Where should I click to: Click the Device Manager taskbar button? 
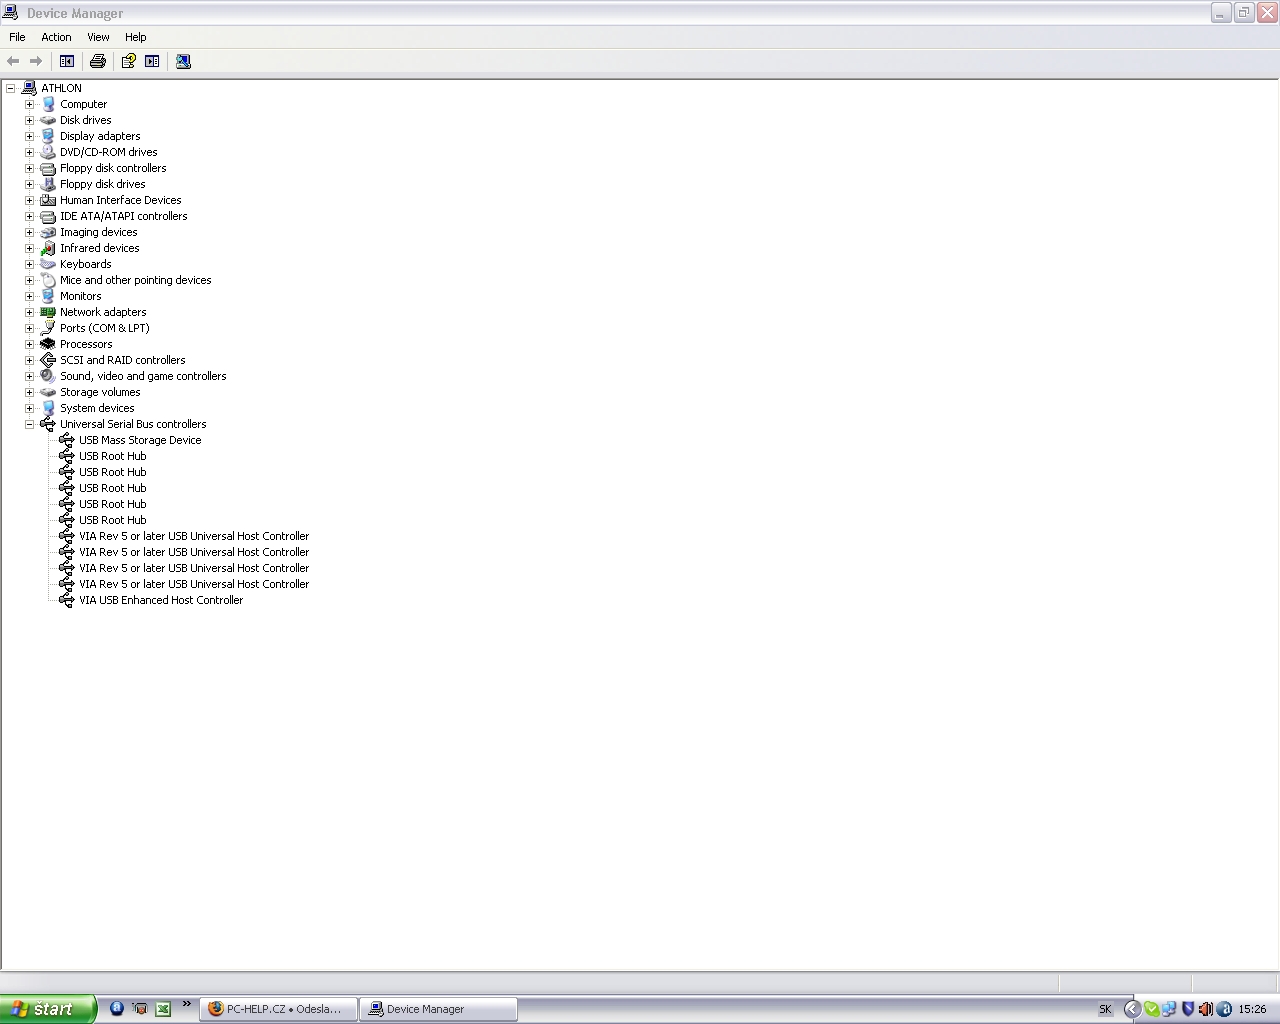439,1009
